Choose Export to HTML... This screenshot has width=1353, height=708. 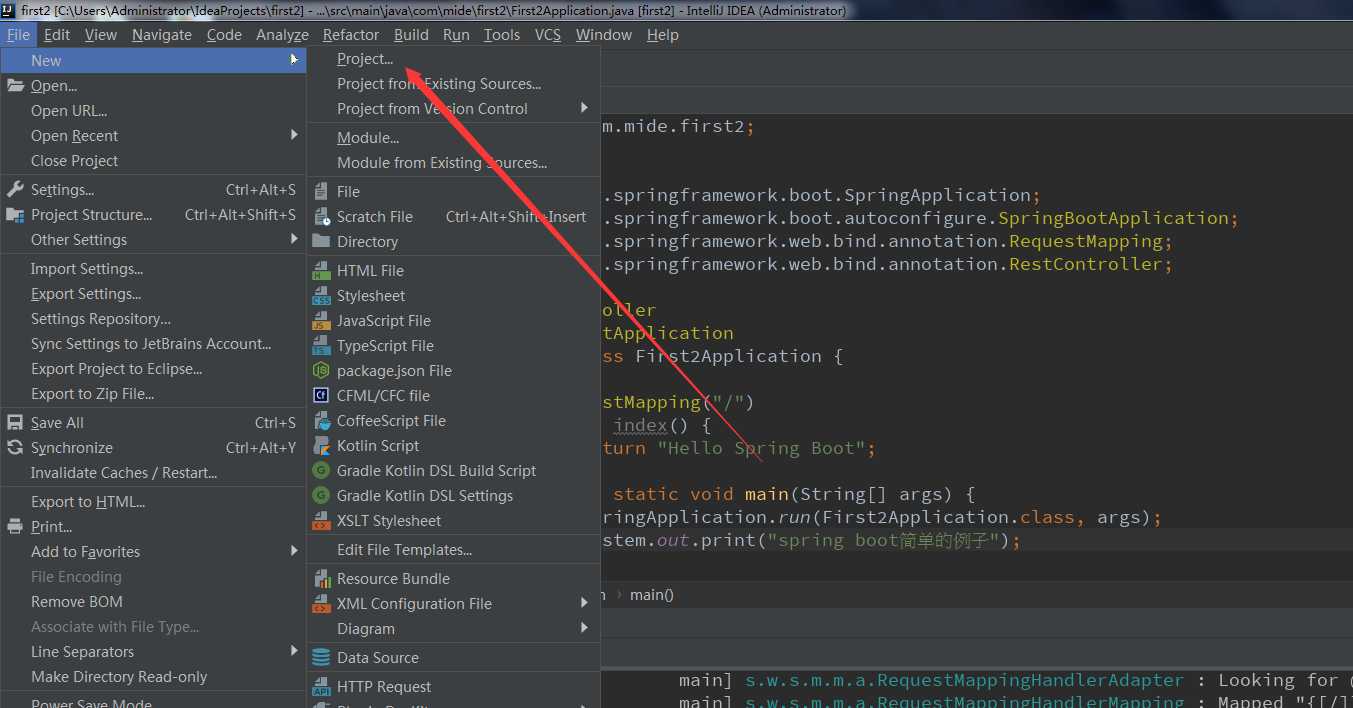click(153, 502)
